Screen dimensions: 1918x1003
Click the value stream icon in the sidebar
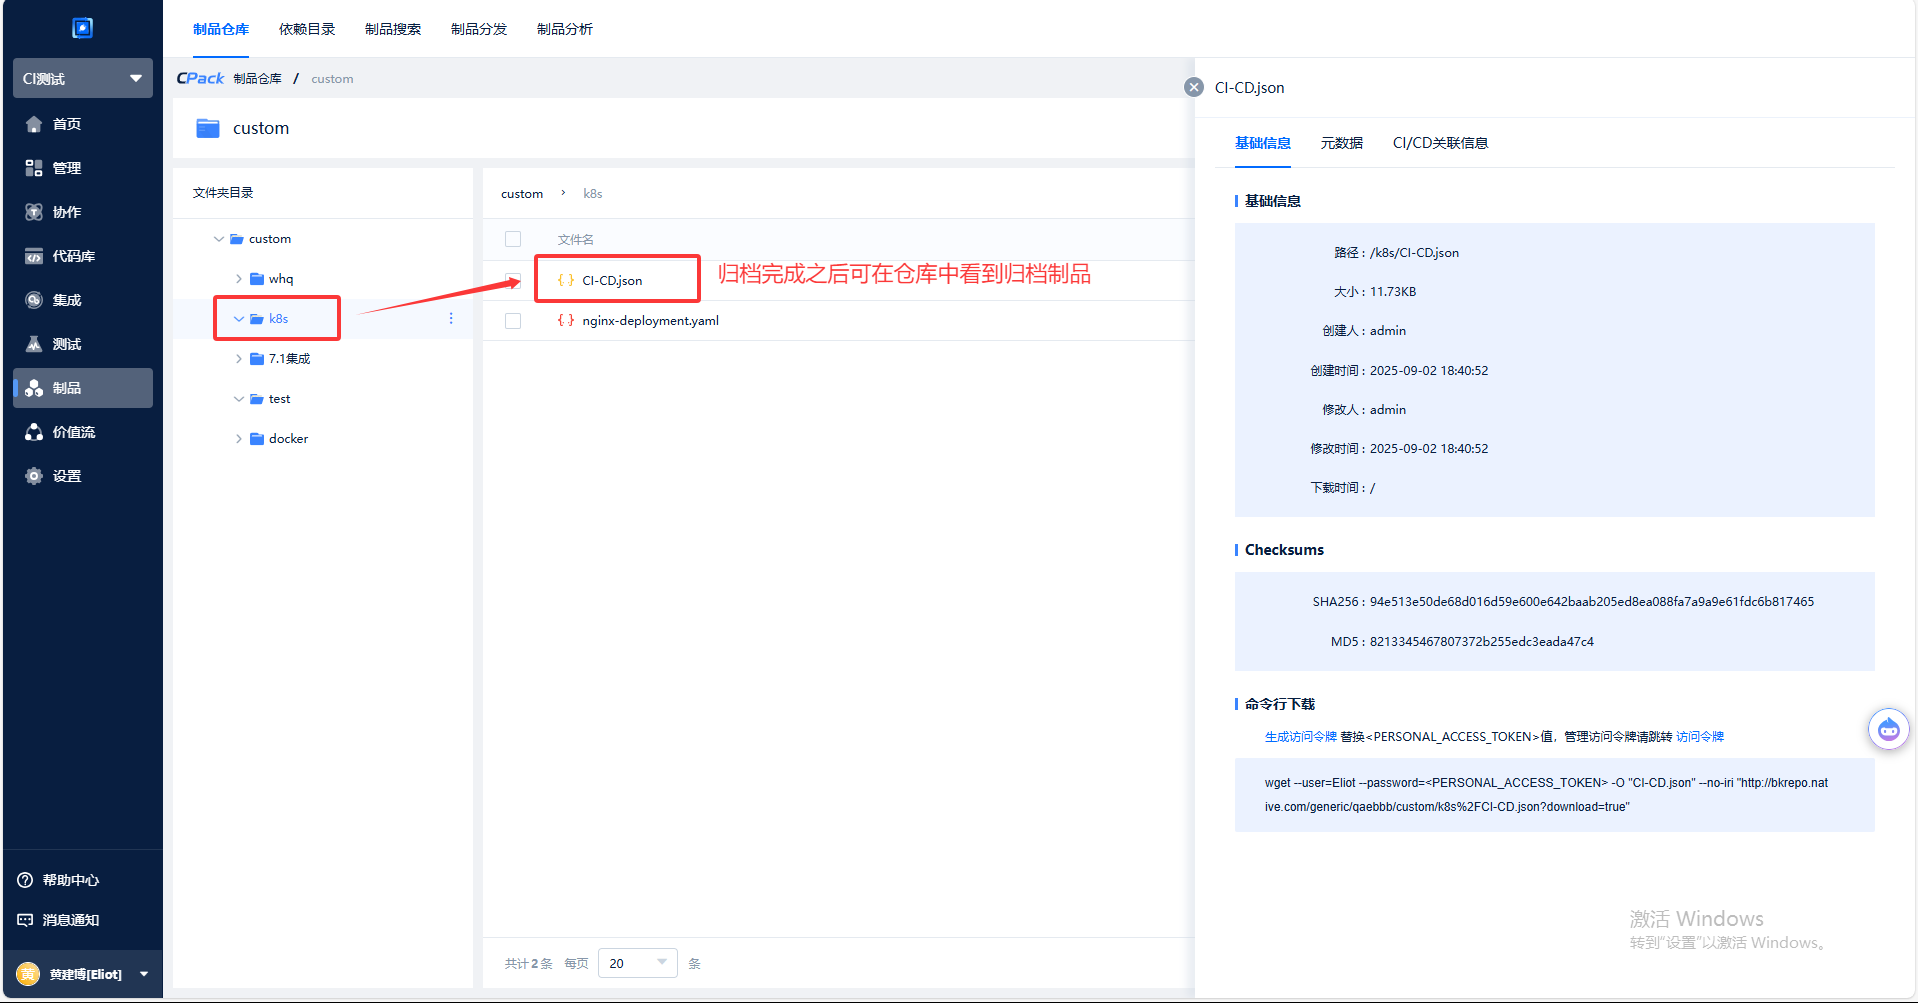pyautogui.click(x=34, y=432)
